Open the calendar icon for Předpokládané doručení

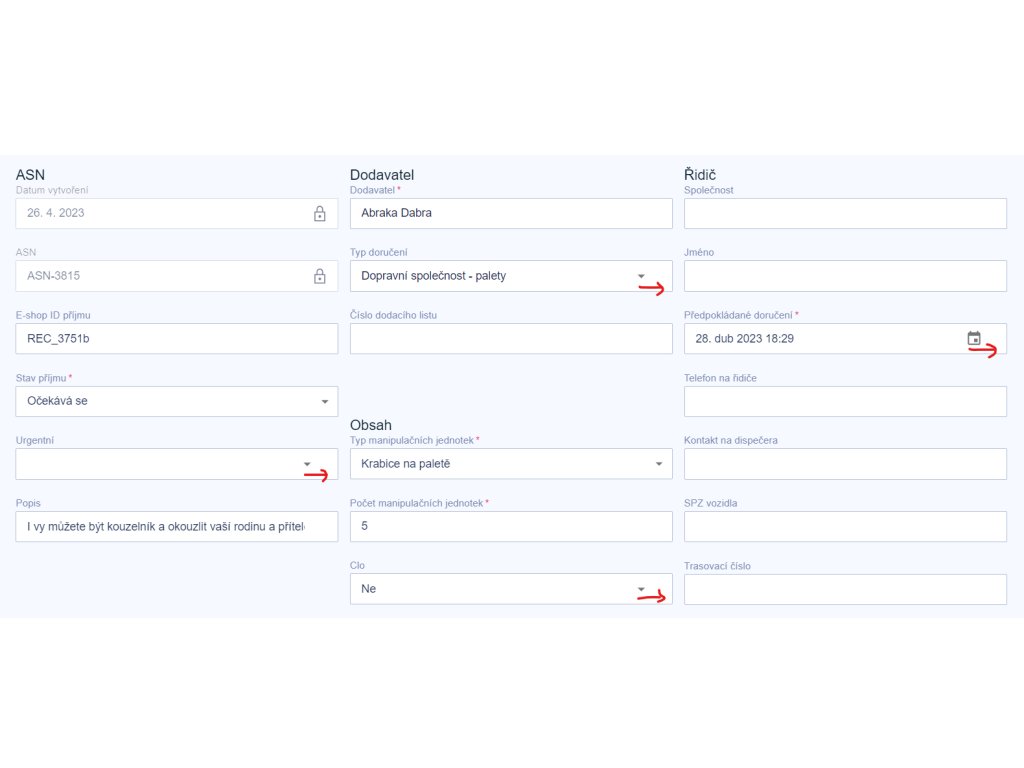pyautogui.click(x=974, y=338)
